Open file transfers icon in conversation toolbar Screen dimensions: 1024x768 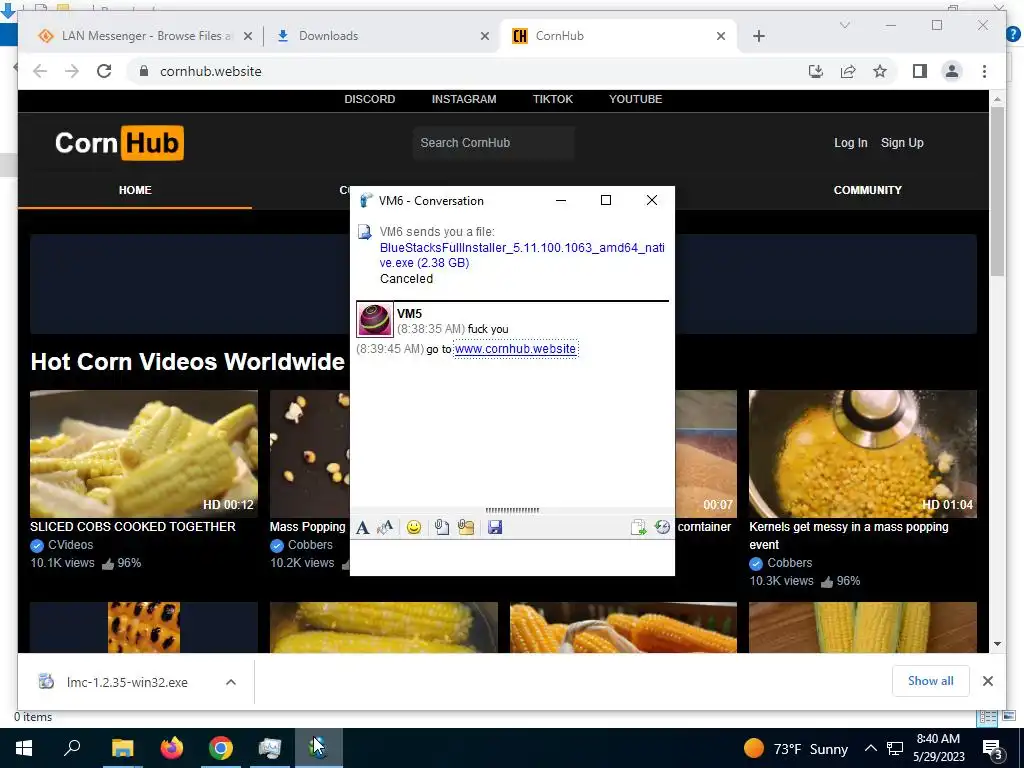click(638, 528)
